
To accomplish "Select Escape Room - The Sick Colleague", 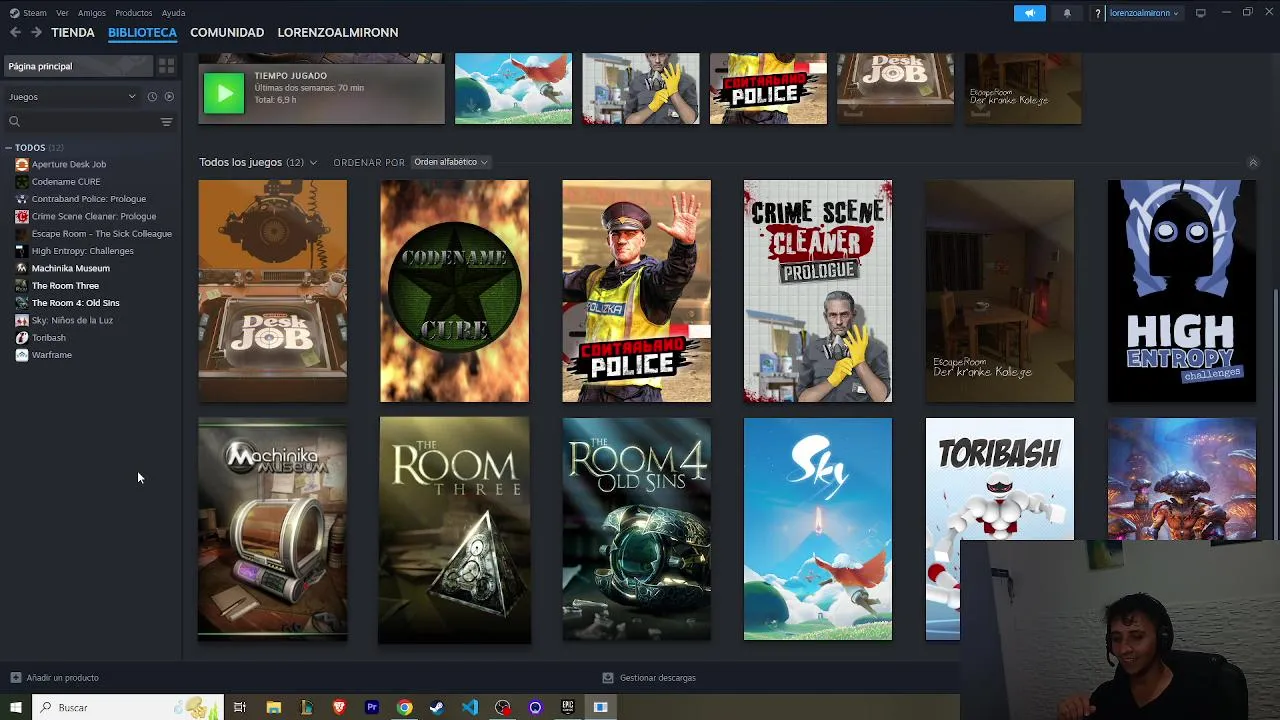I will pyautogui.click(x=101, y=234).
